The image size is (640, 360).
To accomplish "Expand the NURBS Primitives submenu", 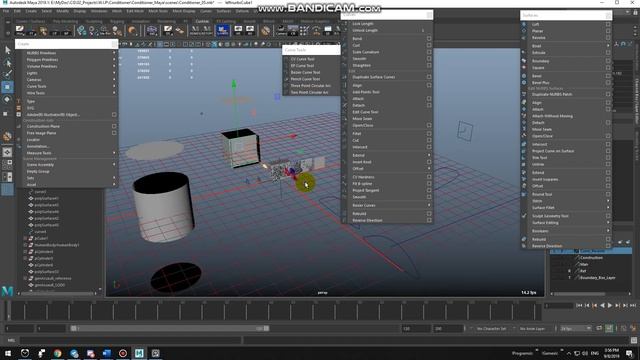I will [114, 53].
